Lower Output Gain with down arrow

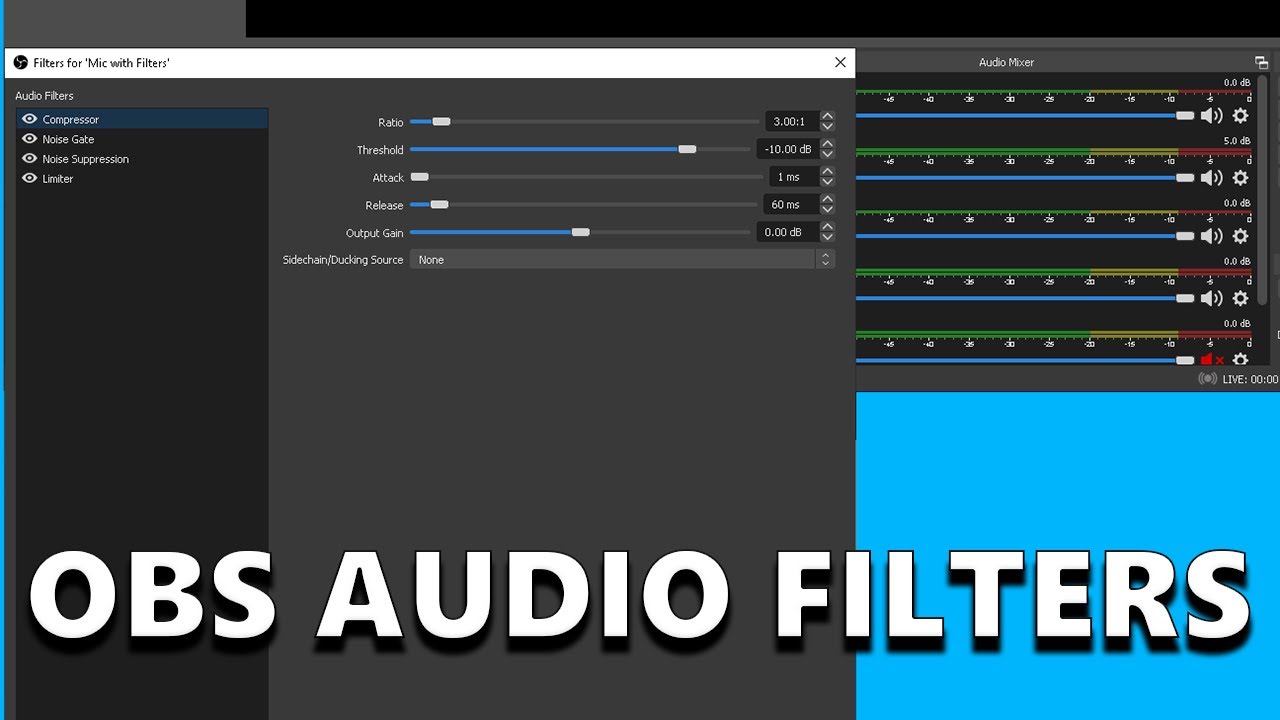coord(827,236)
